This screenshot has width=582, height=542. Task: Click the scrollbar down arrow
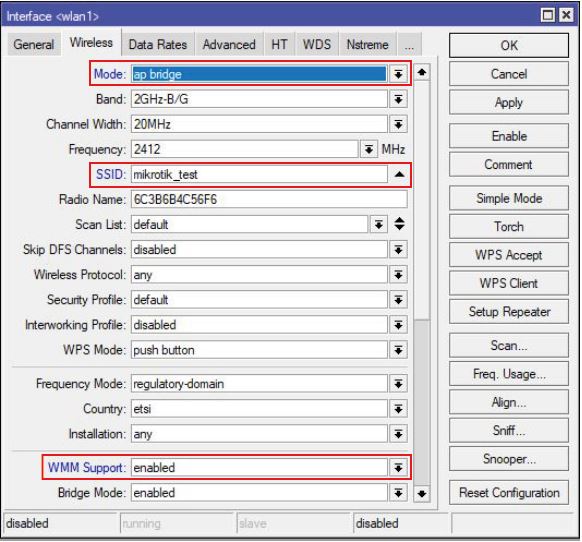coord(422,494)
